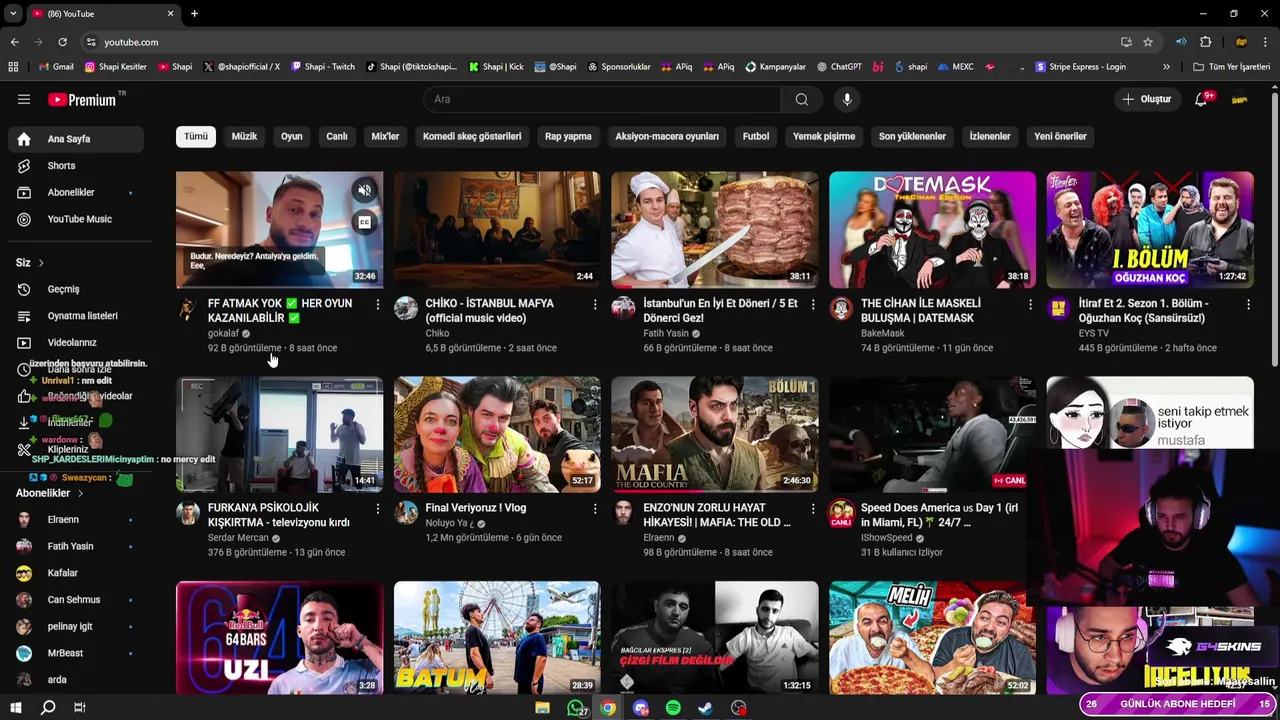Viewport: 1280px width, 720px height.
Task: Open the Speed Does America livestream title
Action: [939, 515]
